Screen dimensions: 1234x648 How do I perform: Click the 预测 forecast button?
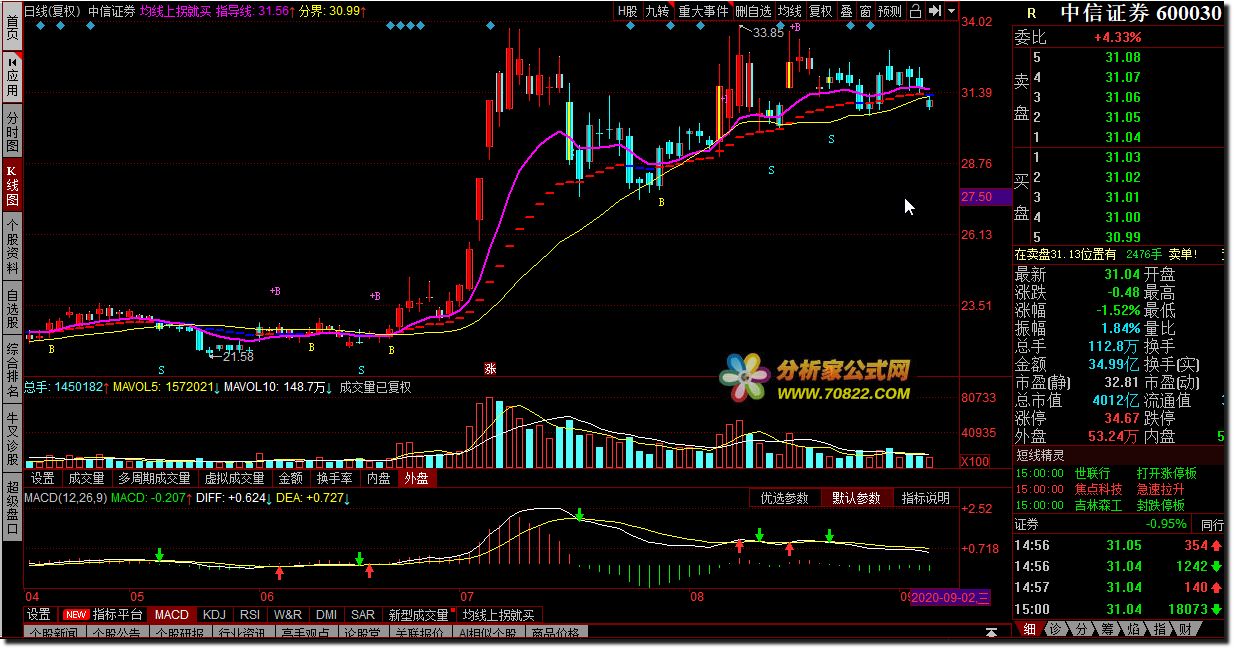890,11
